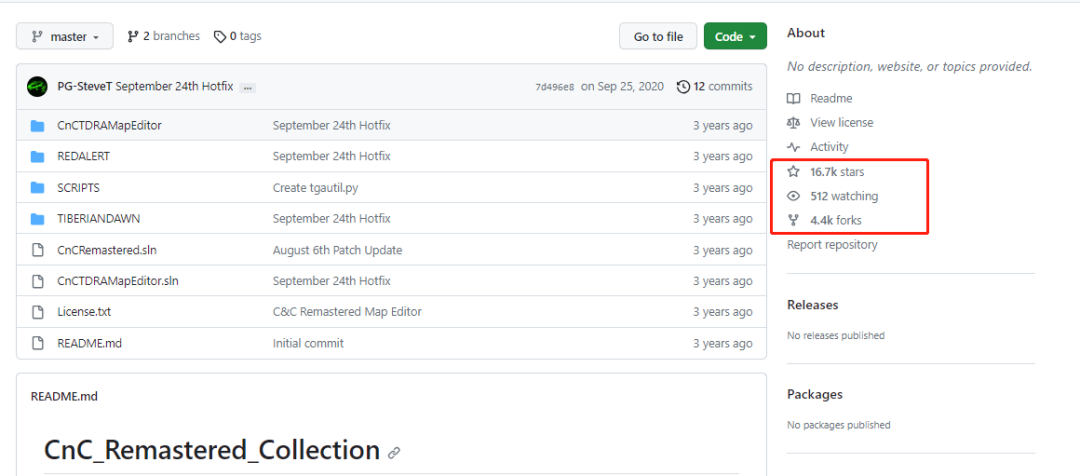Open the master branch dropdown
Viewport: 1080px width, 476px height.
tap(65, 37)
